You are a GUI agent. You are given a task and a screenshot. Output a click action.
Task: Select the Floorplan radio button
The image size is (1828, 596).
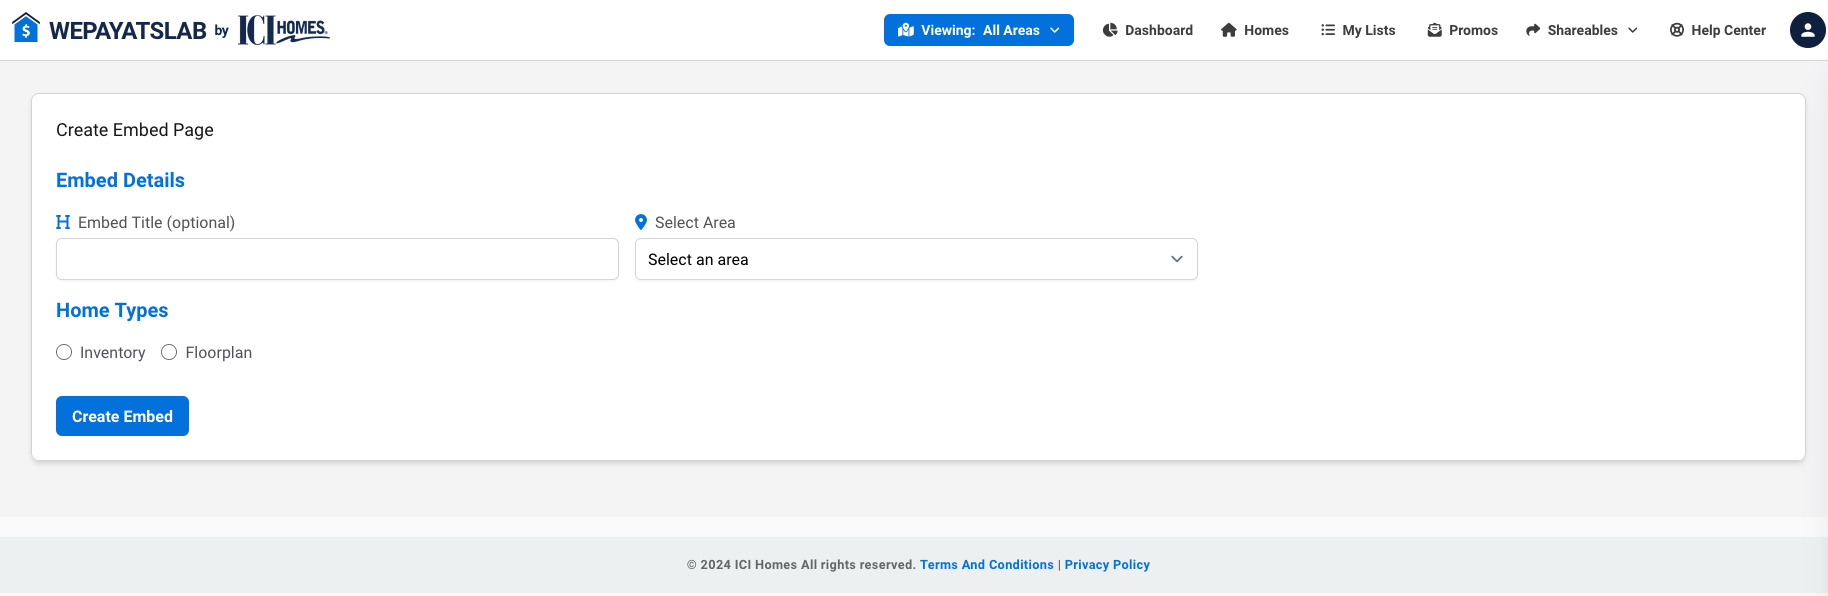click(169, 352)
